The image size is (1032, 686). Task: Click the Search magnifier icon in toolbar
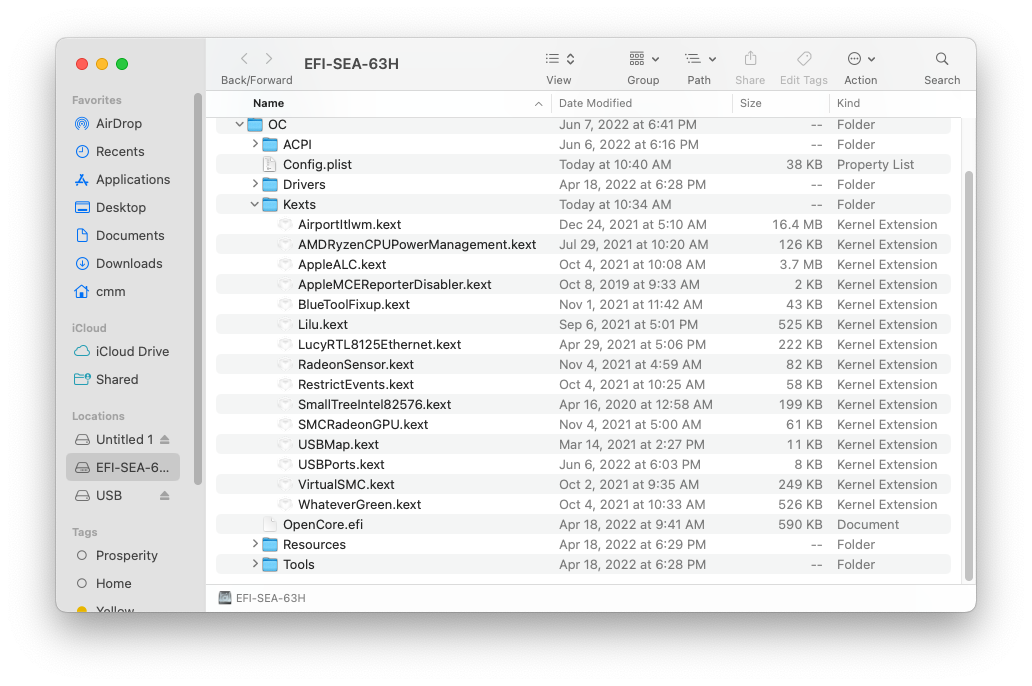[x=941, y=60]
